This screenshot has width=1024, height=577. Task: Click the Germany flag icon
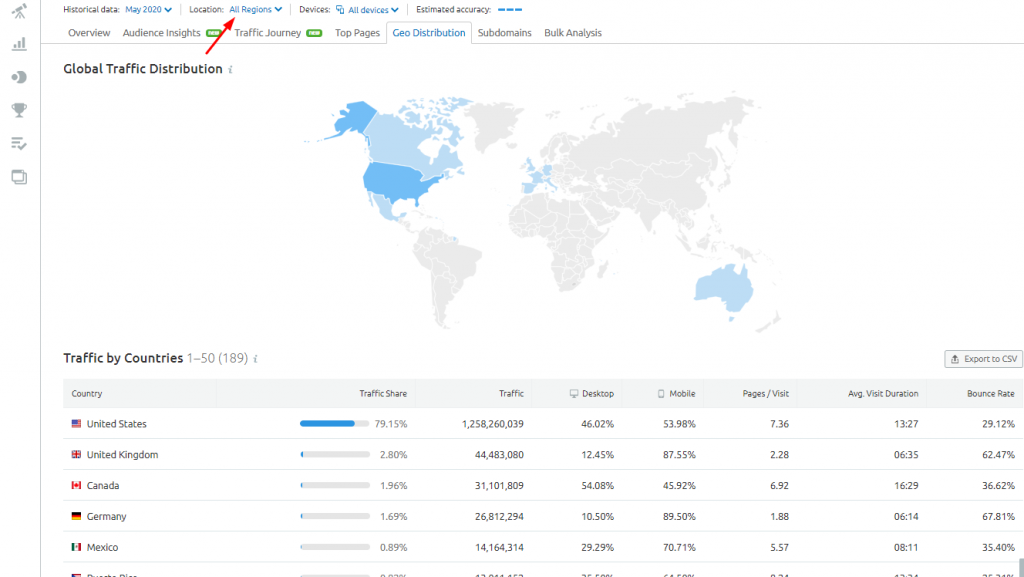(x=76, y=516)
